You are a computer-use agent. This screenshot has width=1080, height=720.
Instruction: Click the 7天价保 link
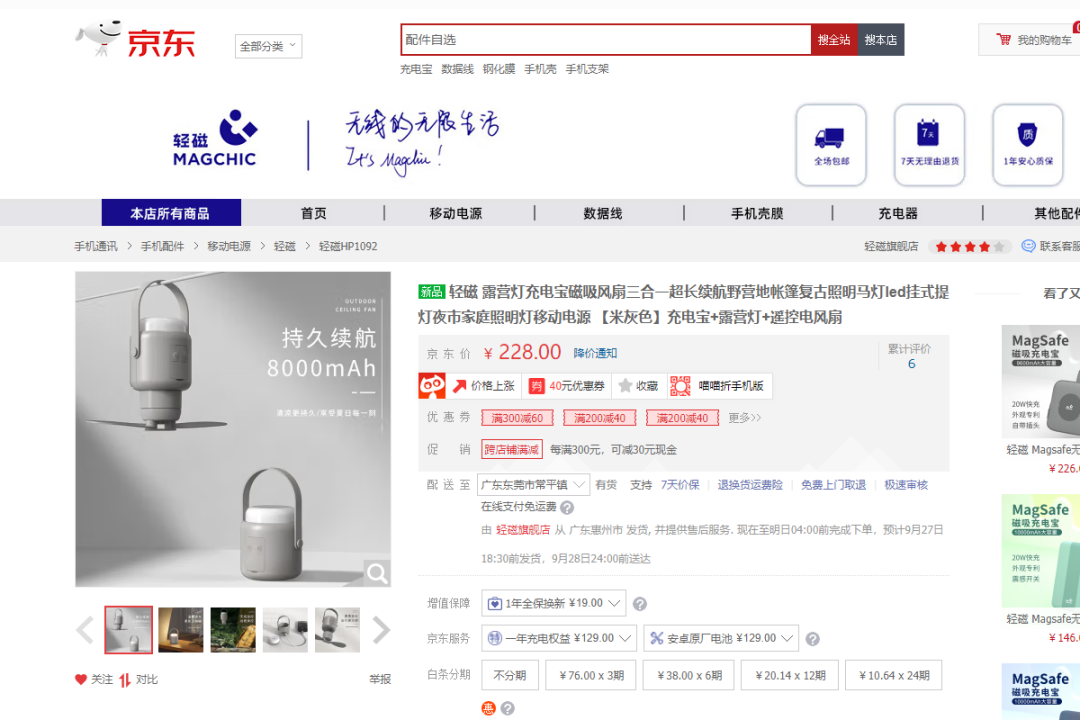[680, 485]
